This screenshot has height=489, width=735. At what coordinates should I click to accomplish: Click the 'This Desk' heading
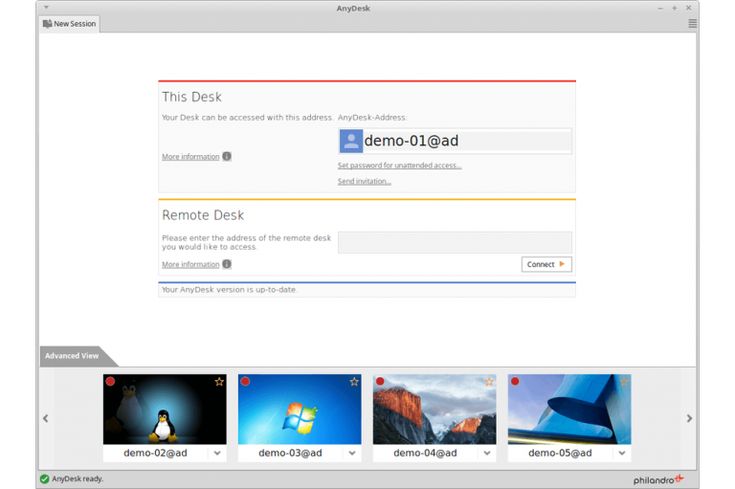(192, 97)
